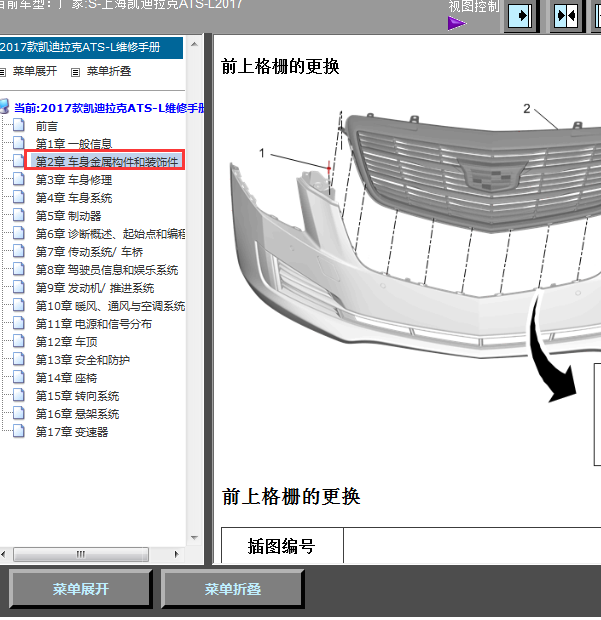
Task: Click the page icon beside 第10章 暖风、通风与空调系统
Action: pos(19,305)
